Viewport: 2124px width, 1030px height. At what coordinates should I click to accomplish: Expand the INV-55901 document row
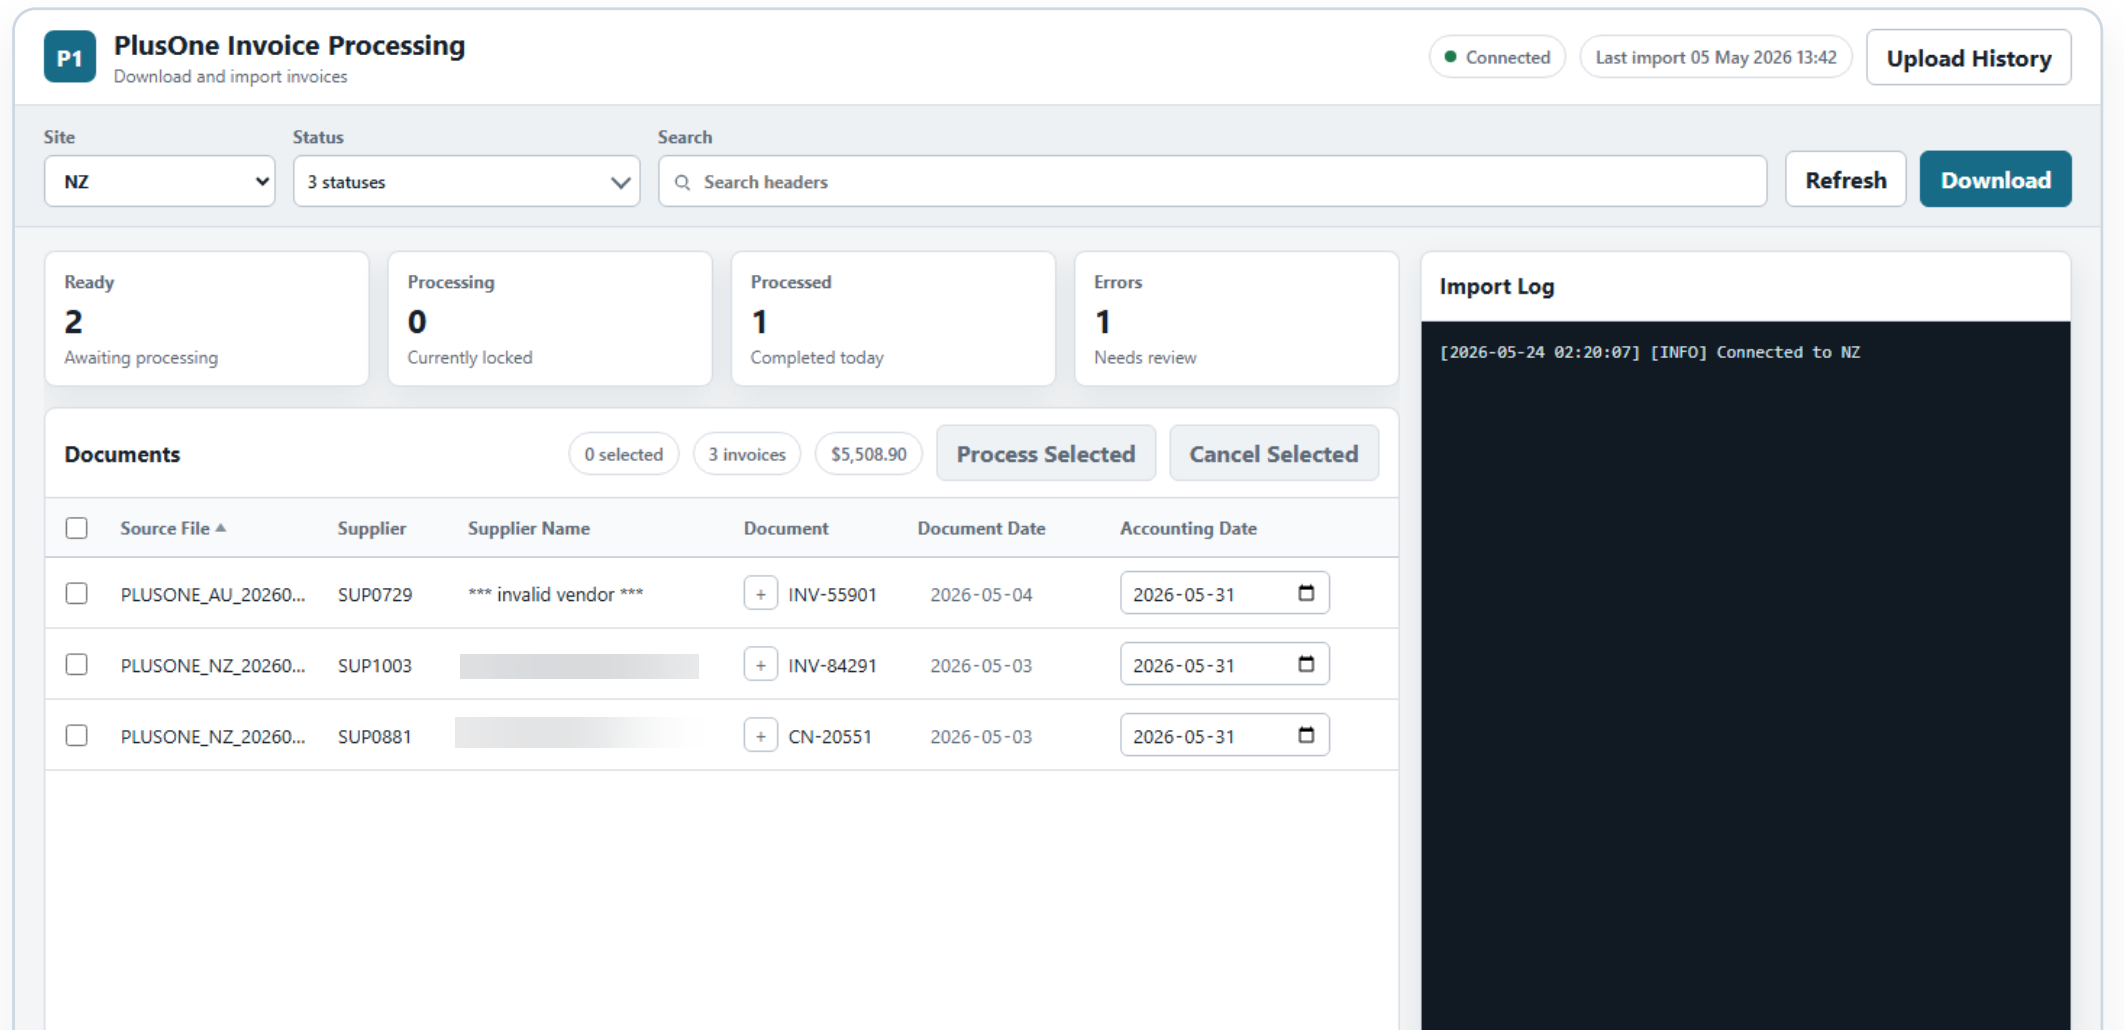761,593
